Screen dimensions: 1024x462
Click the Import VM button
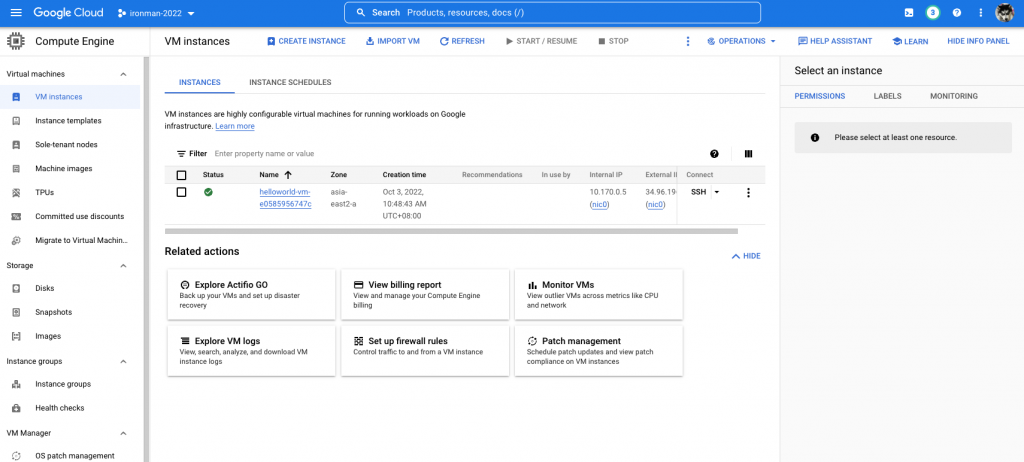tap(392, 41)
